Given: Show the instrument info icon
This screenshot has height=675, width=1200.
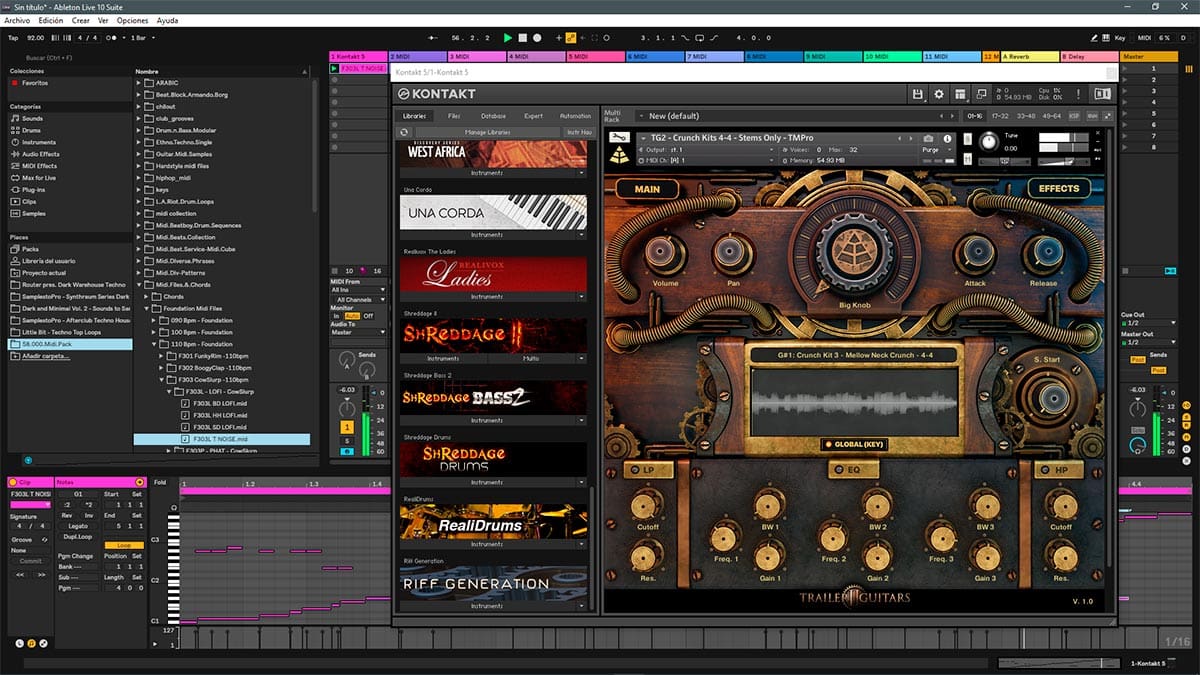Looking at the screenshot, I should (x=946, y=138).
